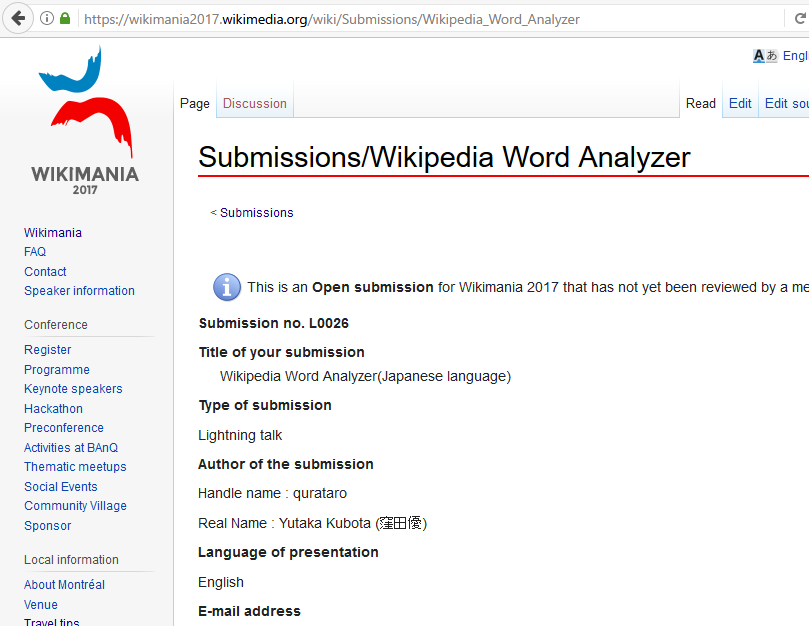Open the Venue link
The width and height of the screenshot is (809, 626).
41,604
